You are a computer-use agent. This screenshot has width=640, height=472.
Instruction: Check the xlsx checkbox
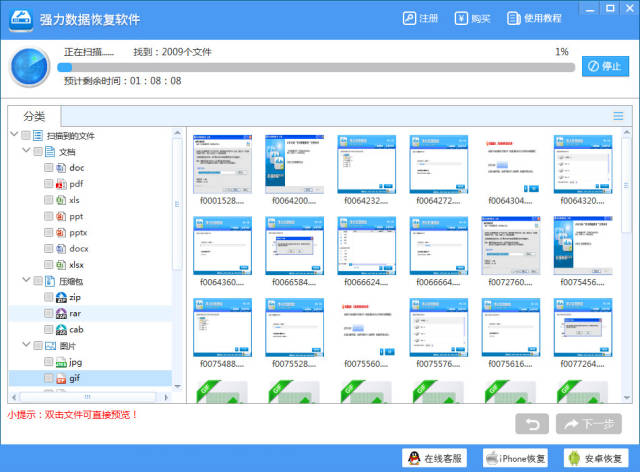pos(49,265)
